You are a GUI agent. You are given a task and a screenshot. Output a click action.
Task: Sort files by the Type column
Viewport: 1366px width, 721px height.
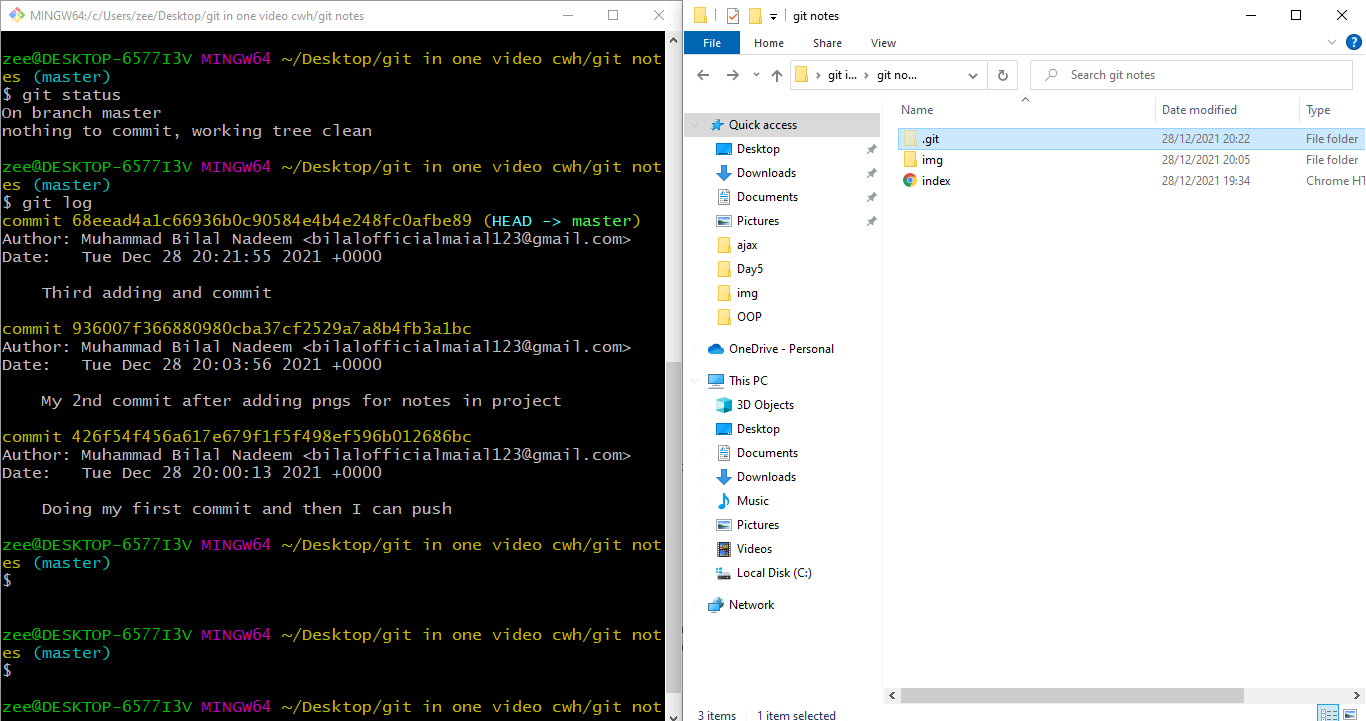tap(1332, 110)
